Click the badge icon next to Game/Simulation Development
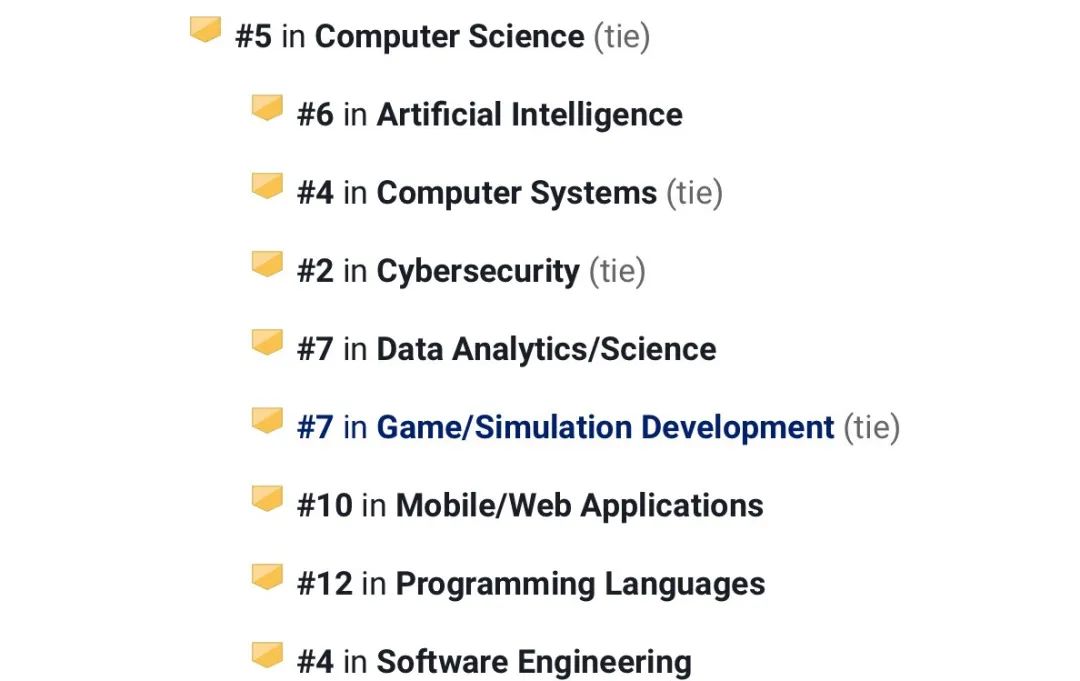The width and height of the screenshot is (1080, 681). (267, 421)
